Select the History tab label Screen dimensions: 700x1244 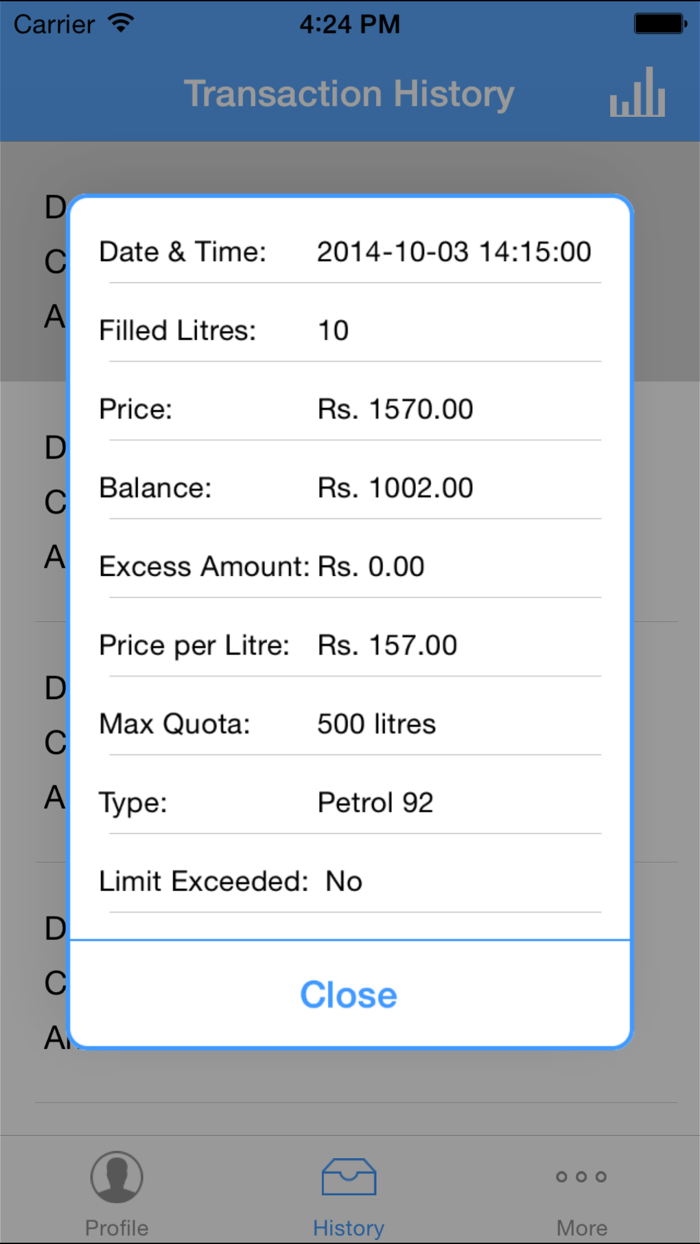(348, 1228)
